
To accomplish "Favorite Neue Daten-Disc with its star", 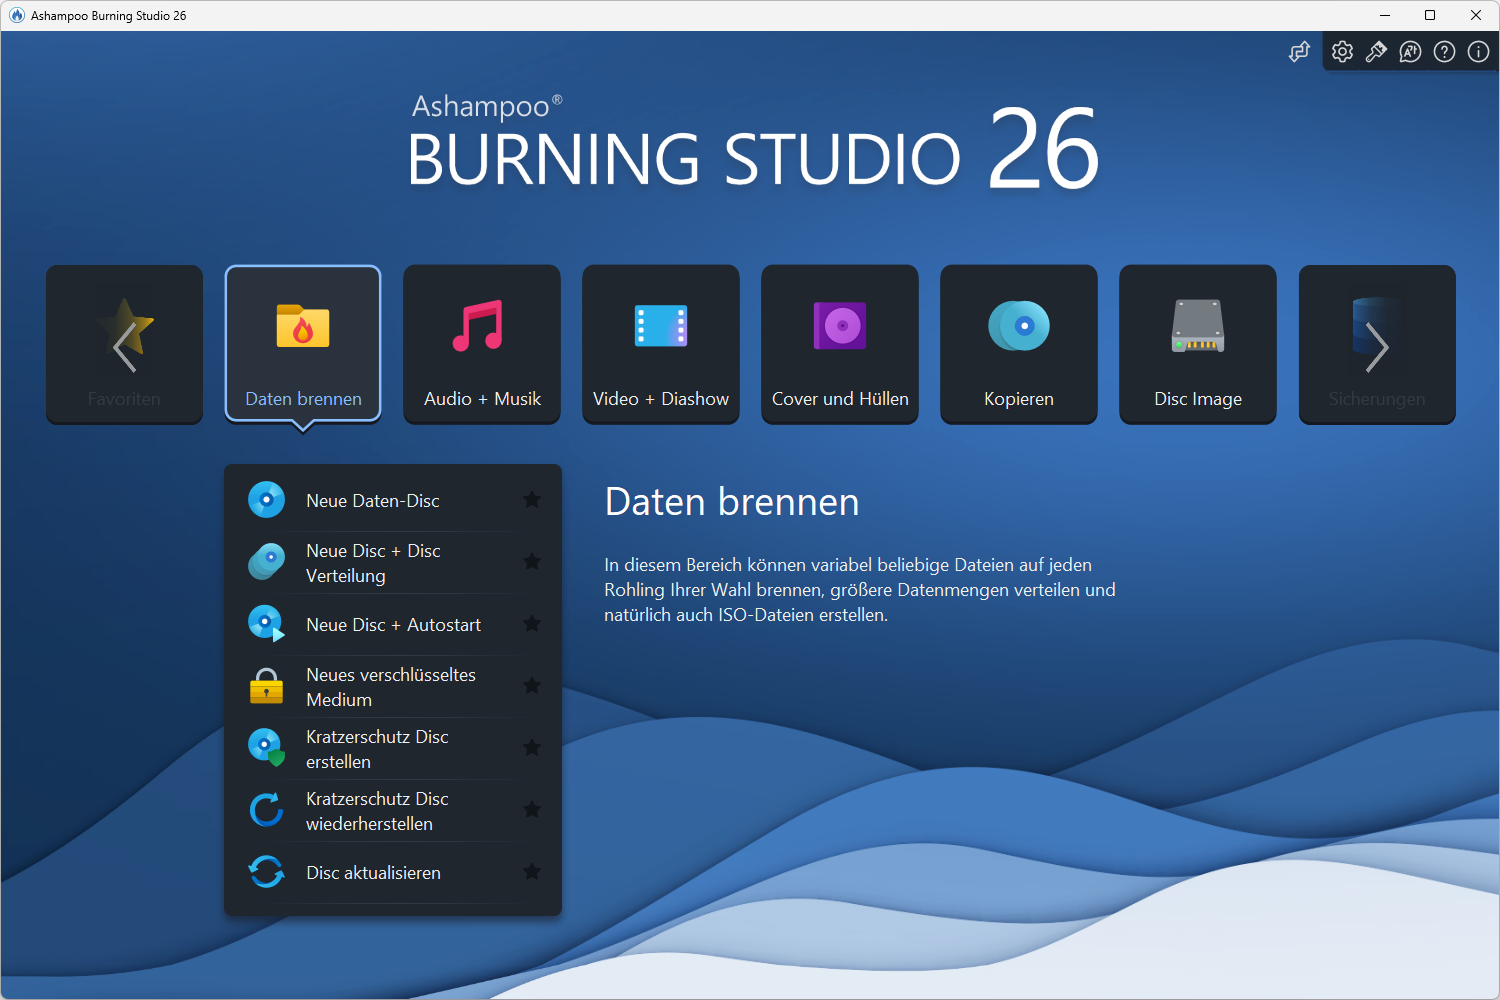I will click(532, 499).
